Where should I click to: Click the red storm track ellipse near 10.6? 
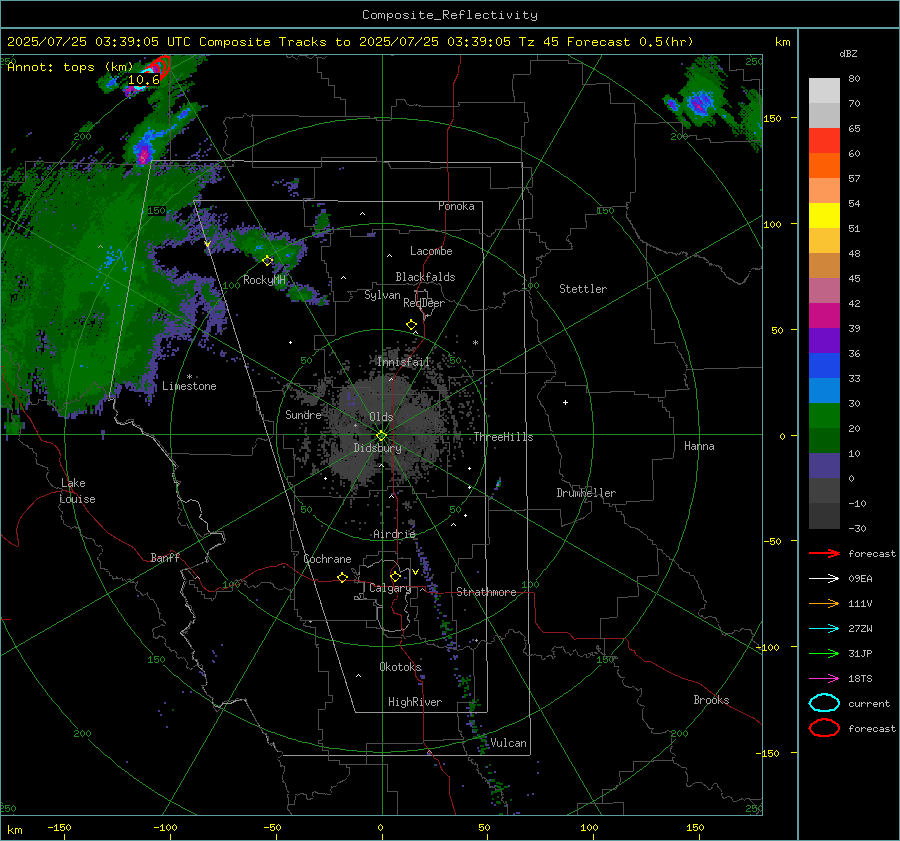click(159, 67)
